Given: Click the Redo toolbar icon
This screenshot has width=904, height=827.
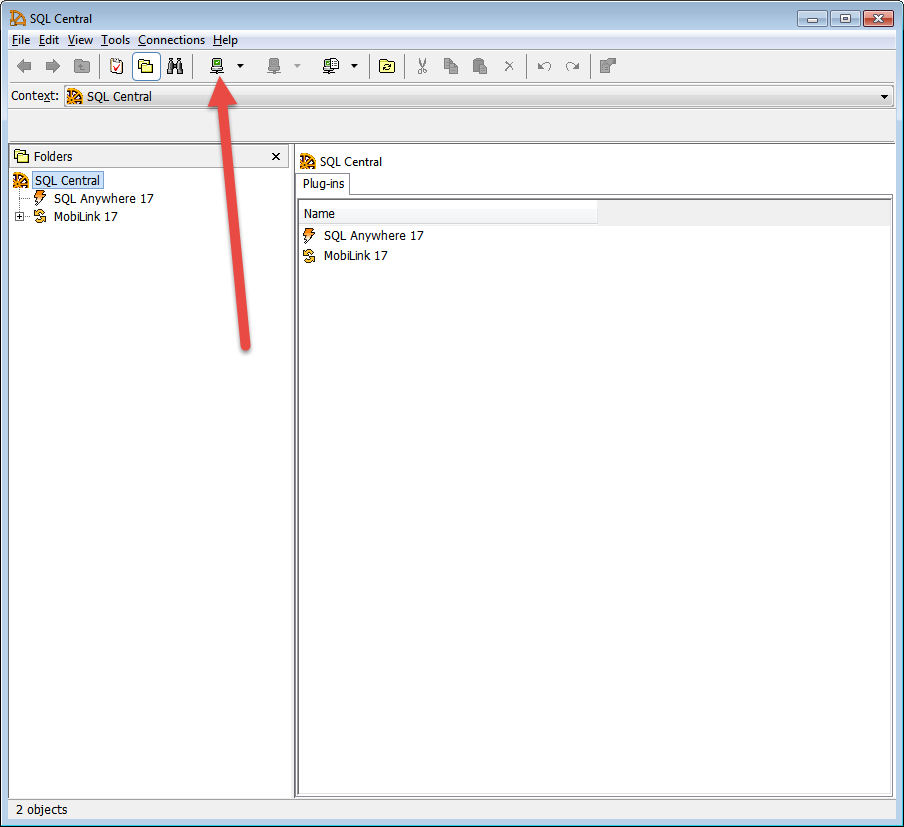Looking at the screenshot, I should tap(572, 66).
